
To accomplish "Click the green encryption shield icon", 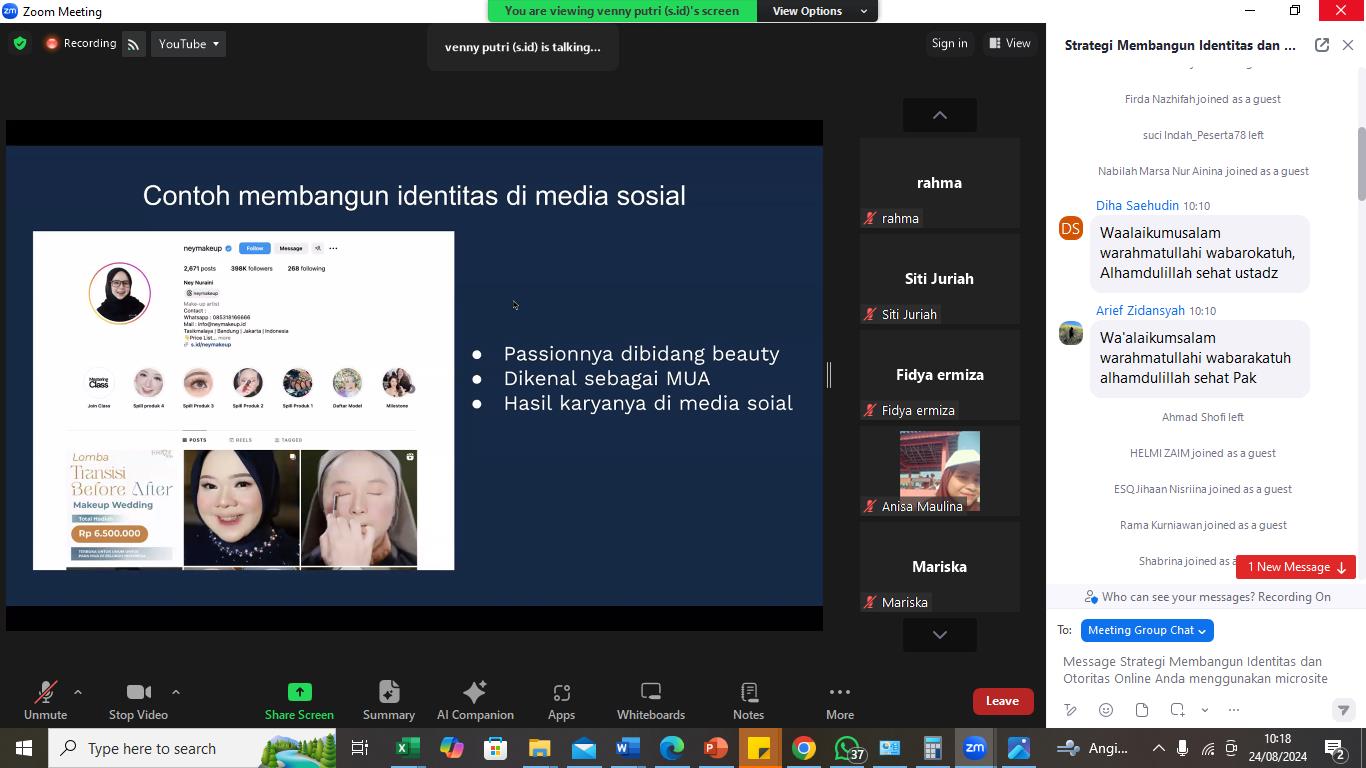I will click(x=19, y=44).
